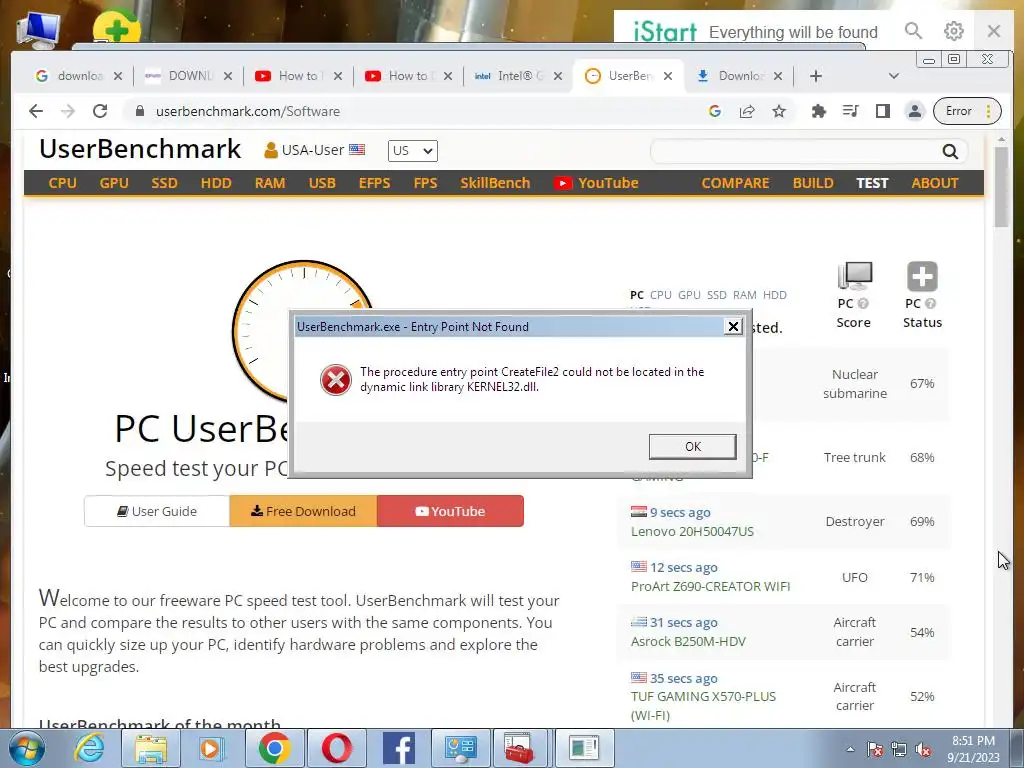Open YouTube link in navigation bar
Image resolution: width=1024 pixels, height=768 pixels.
(596, 183)
